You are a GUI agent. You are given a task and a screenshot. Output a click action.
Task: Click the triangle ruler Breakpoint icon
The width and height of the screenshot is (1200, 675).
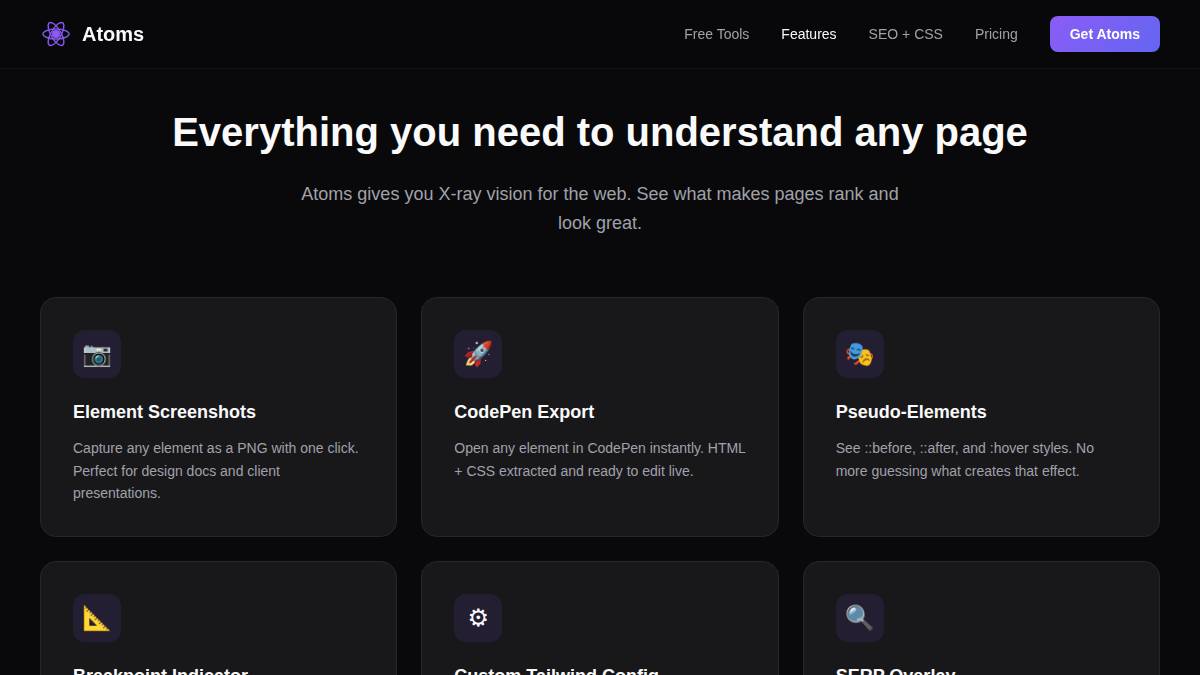point(97,618)
